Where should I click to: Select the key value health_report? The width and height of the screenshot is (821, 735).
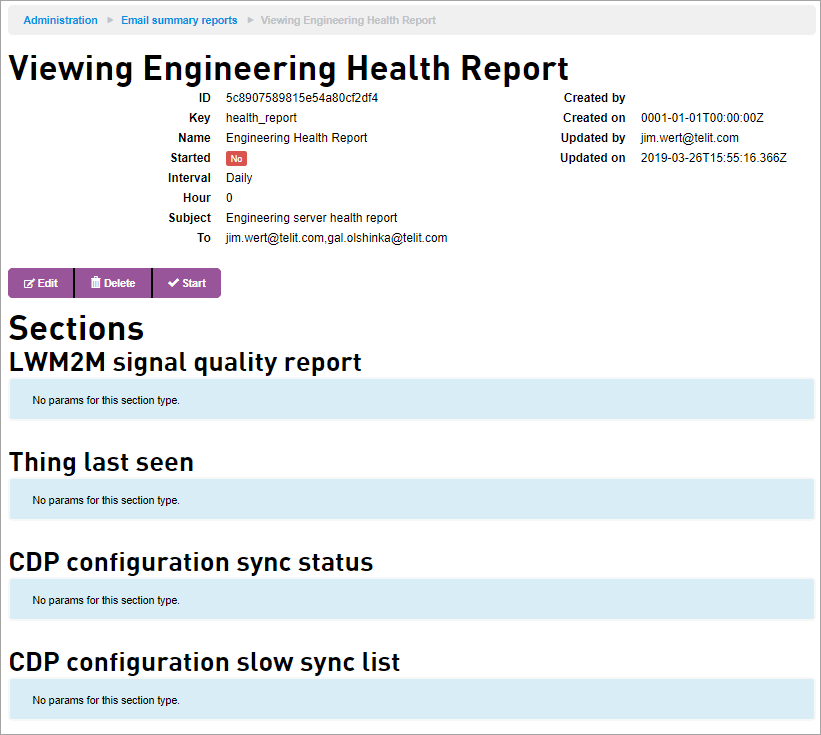tap(261, 118)
